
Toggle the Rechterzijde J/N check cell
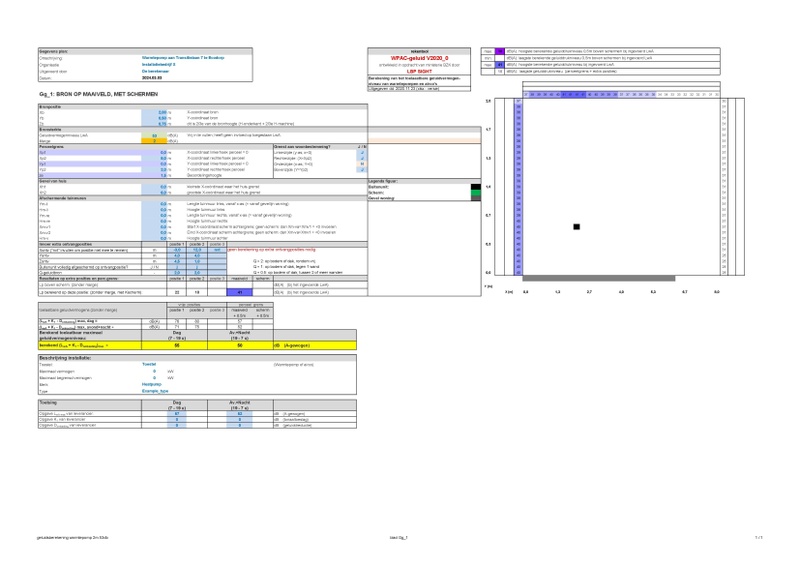pyautogui.click(x=362, y=158)
